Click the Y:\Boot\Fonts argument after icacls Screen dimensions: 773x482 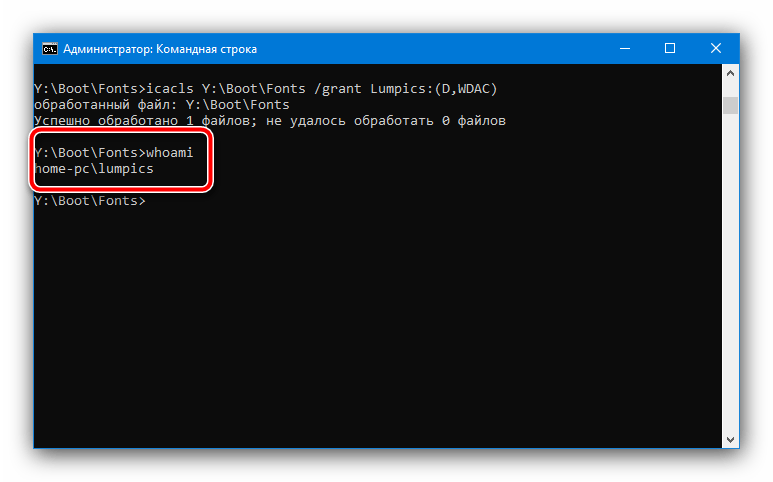point(253,89)
